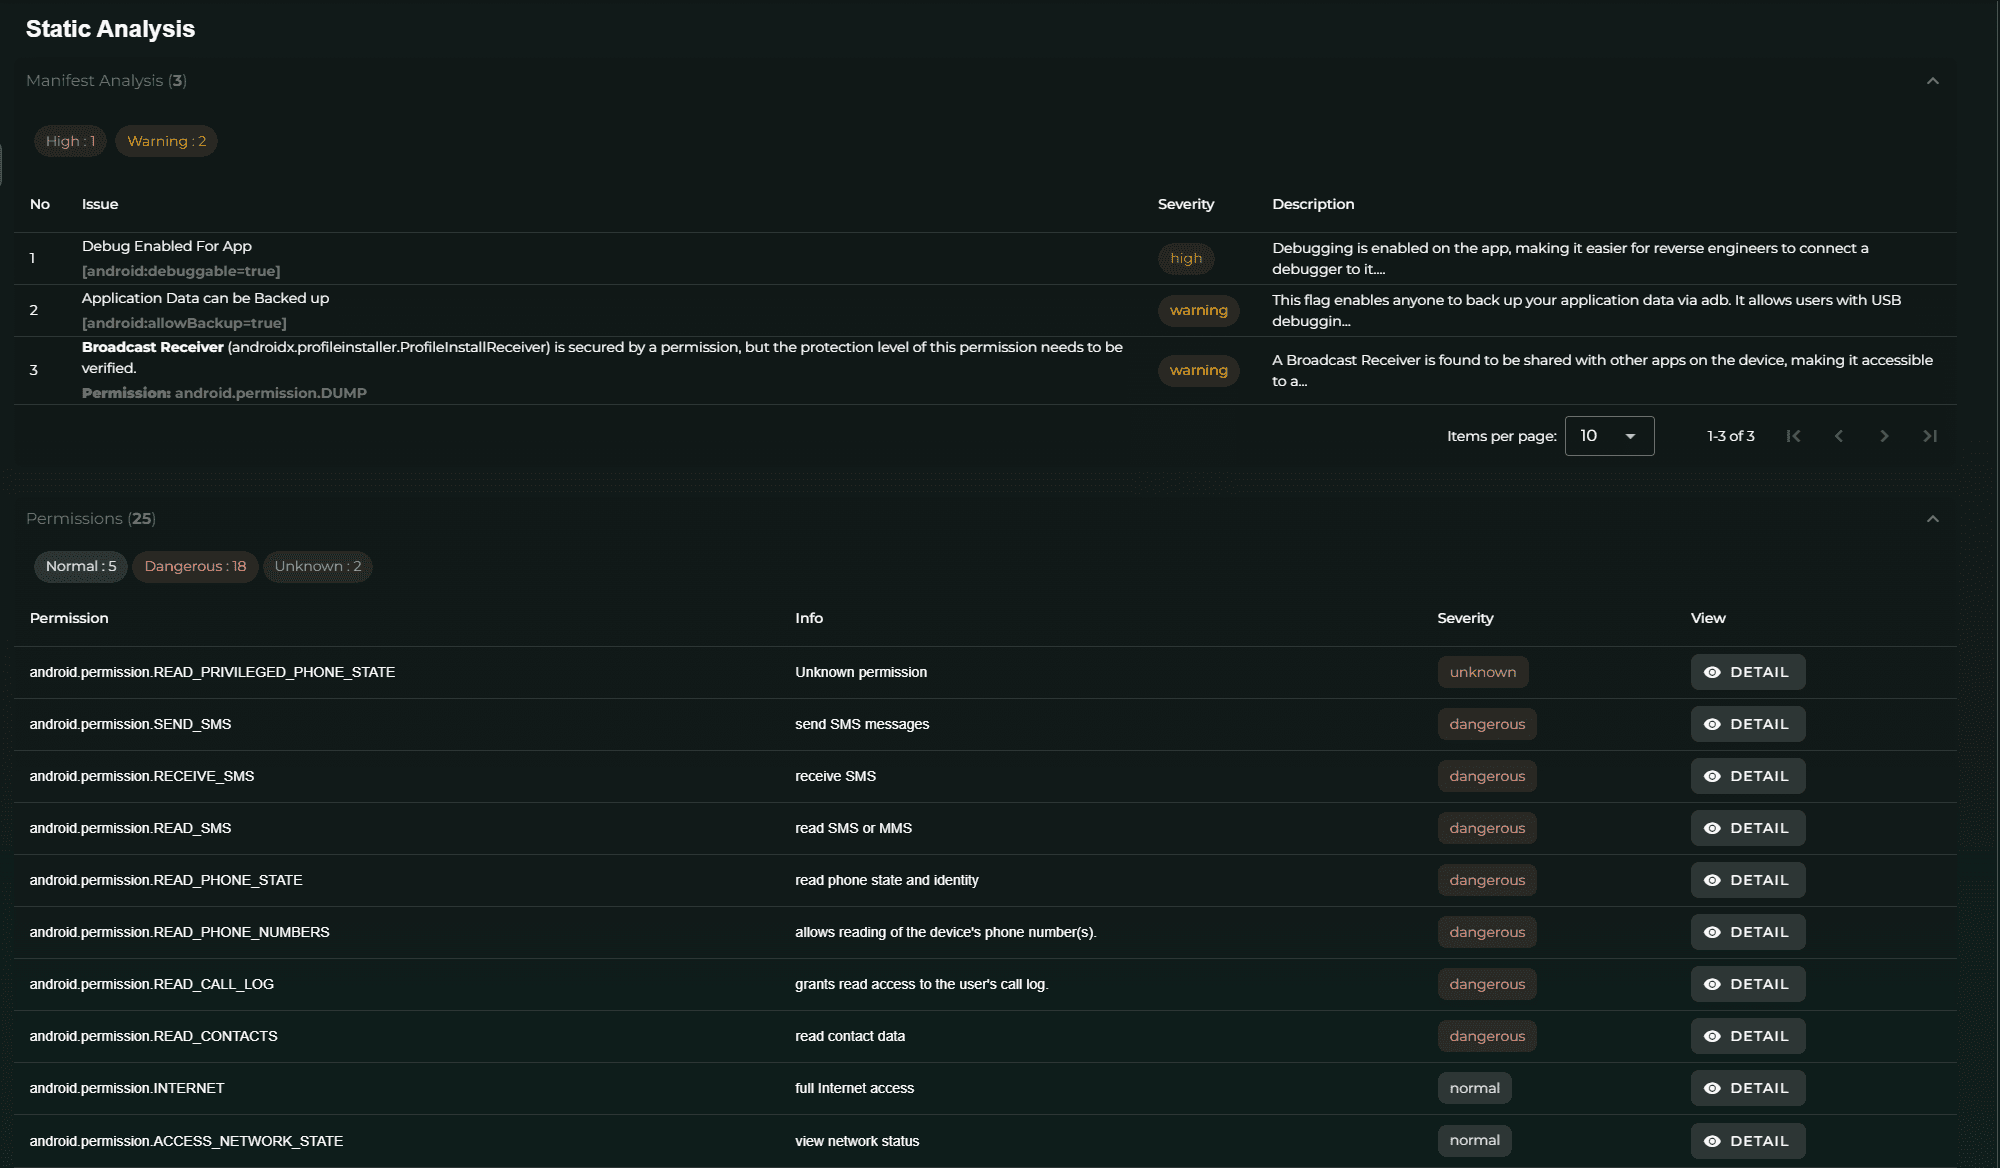Viewport: 2000px width, 1168px height.
Task: Click warning badge for allowBackup issue
Action: coord(1198,310)
